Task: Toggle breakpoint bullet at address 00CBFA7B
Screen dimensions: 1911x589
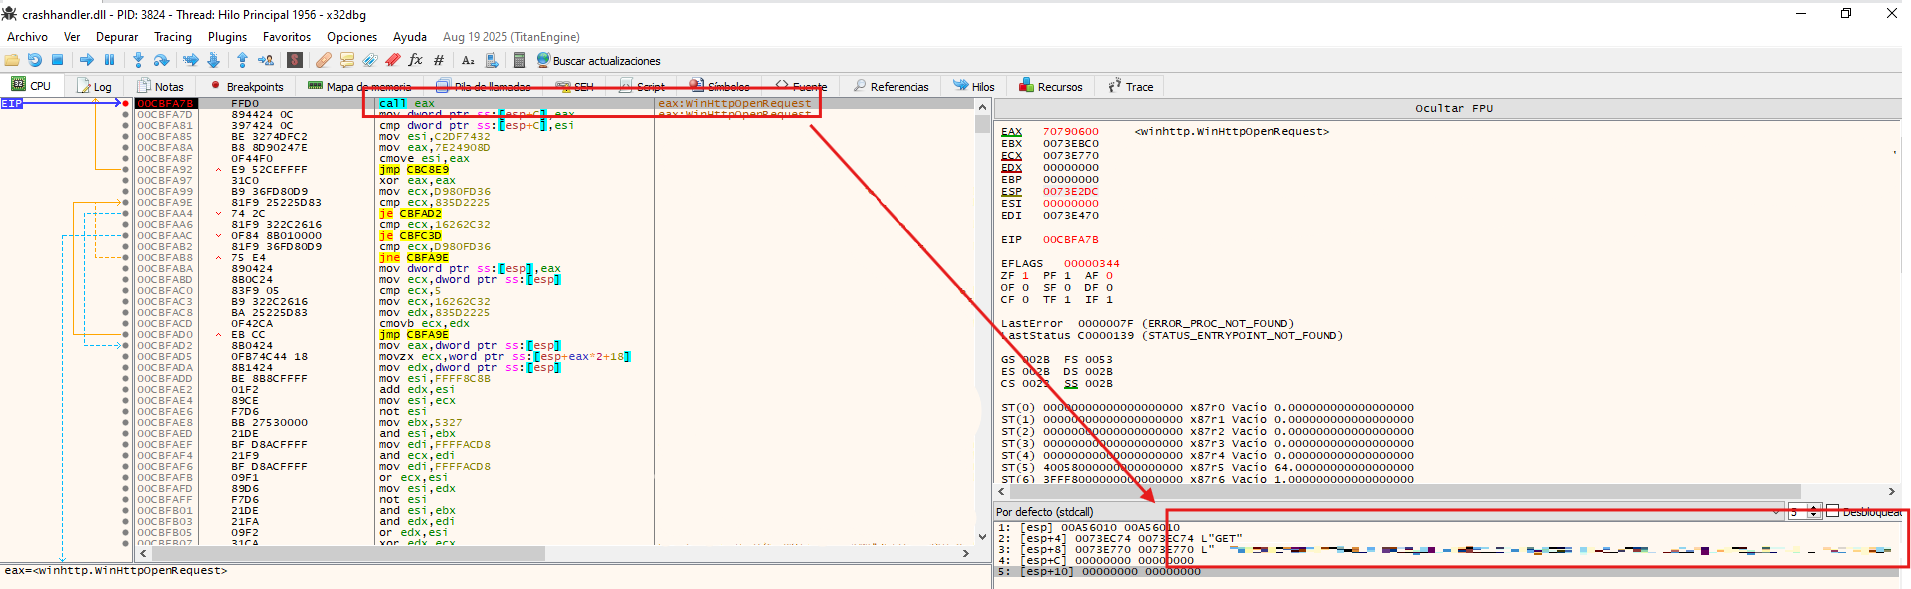Action: pos(125,103)
